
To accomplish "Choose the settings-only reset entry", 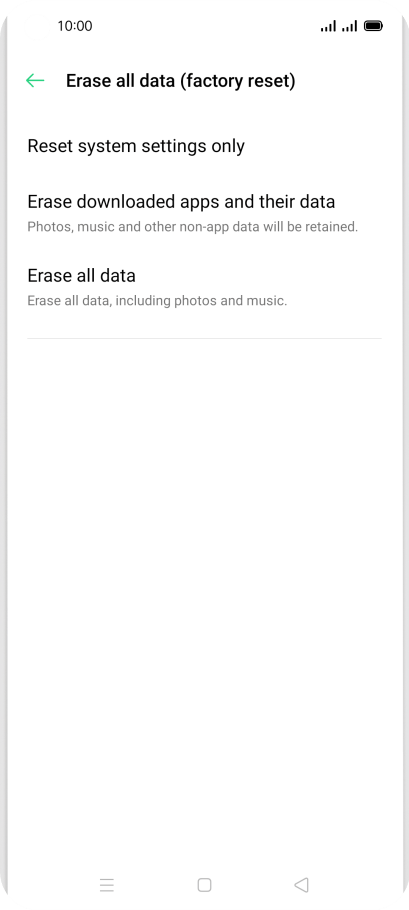I will 204,146.
